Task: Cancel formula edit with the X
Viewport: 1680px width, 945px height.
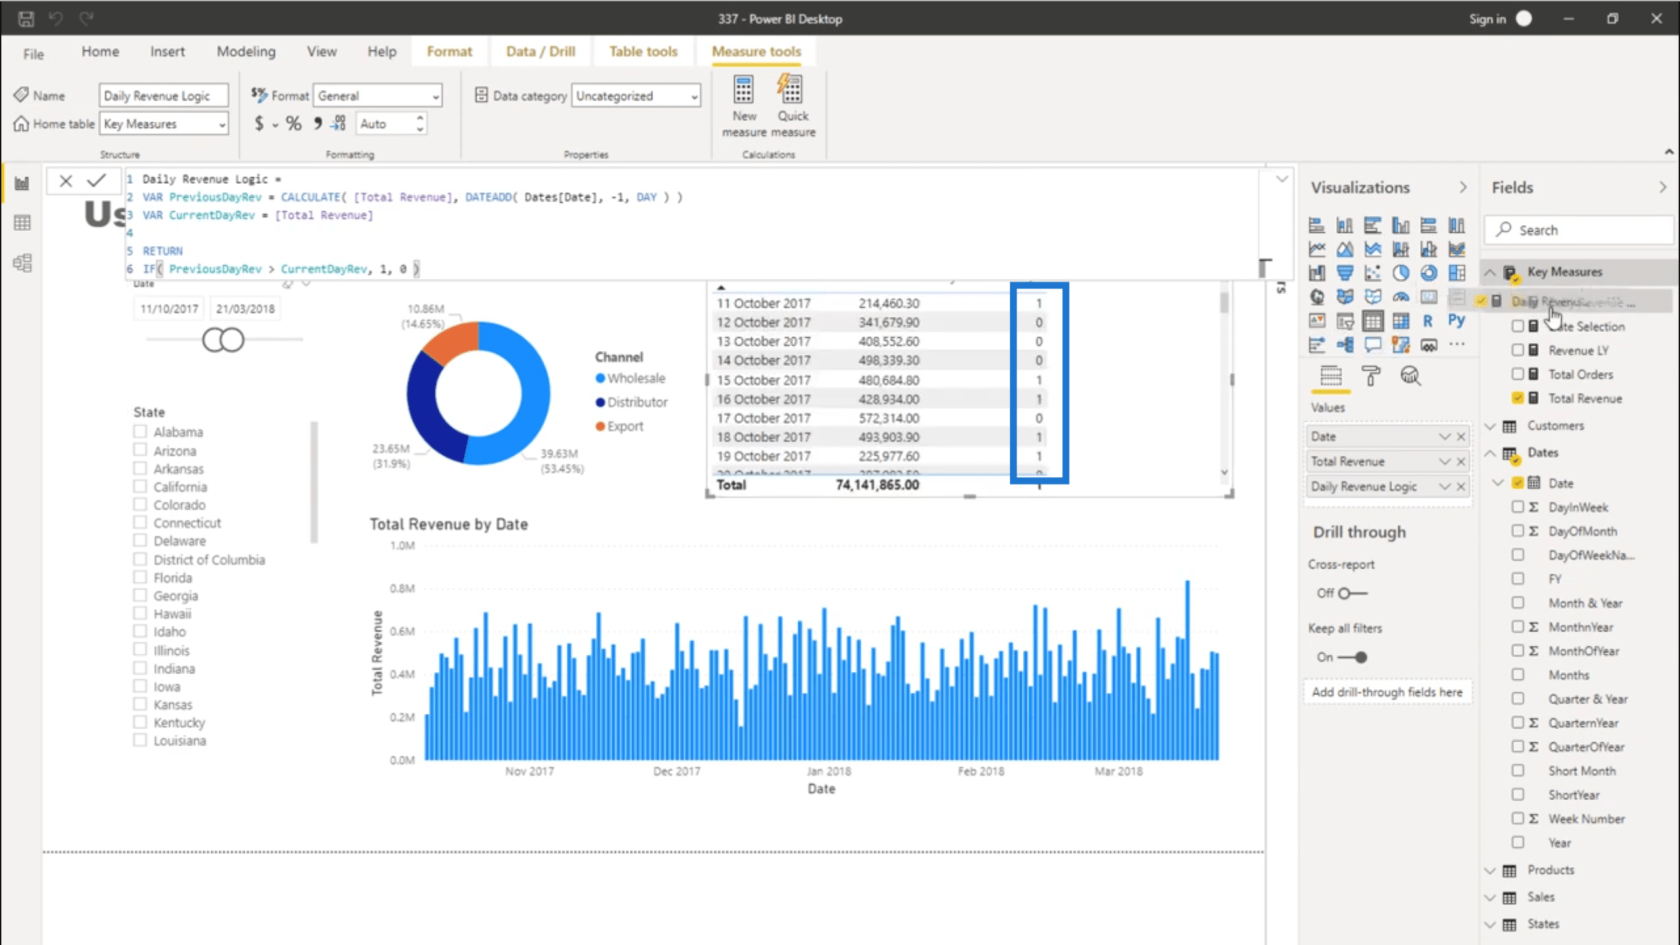Action: pos(66,181)
